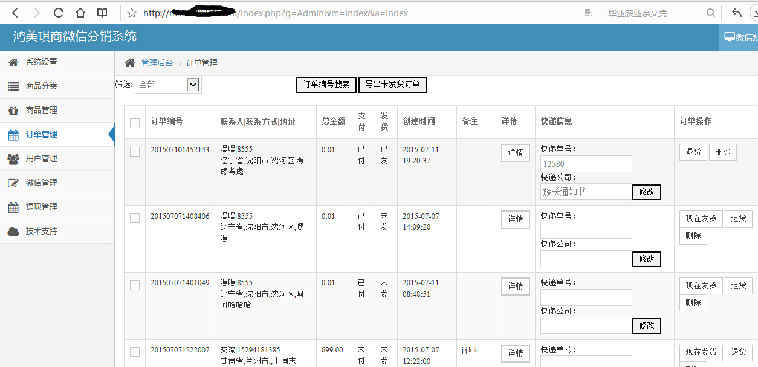758x367 pixels.
Task: Click the courier company field in the 12580 row
Action: point(586,192)
